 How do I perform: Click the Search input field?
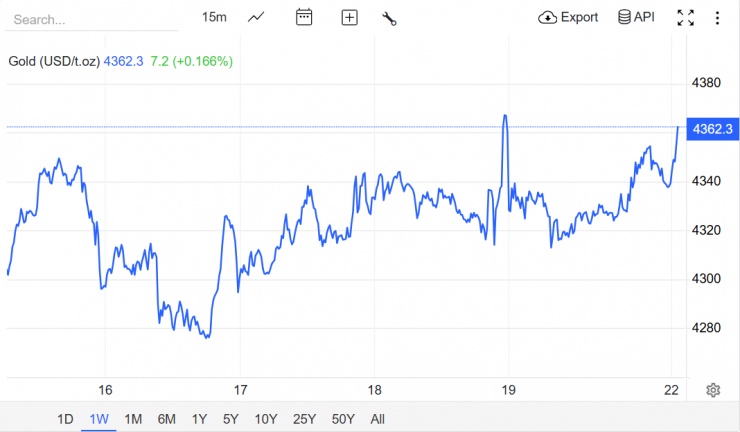(x=90, y=19)
